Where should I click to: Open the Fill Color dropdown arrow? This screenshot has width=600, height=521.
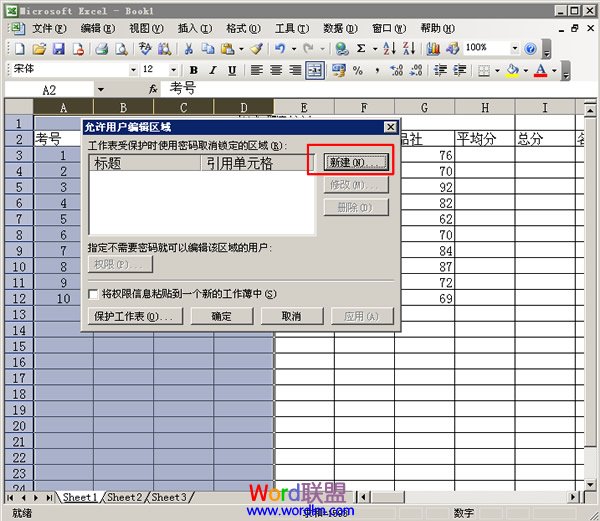526,70
